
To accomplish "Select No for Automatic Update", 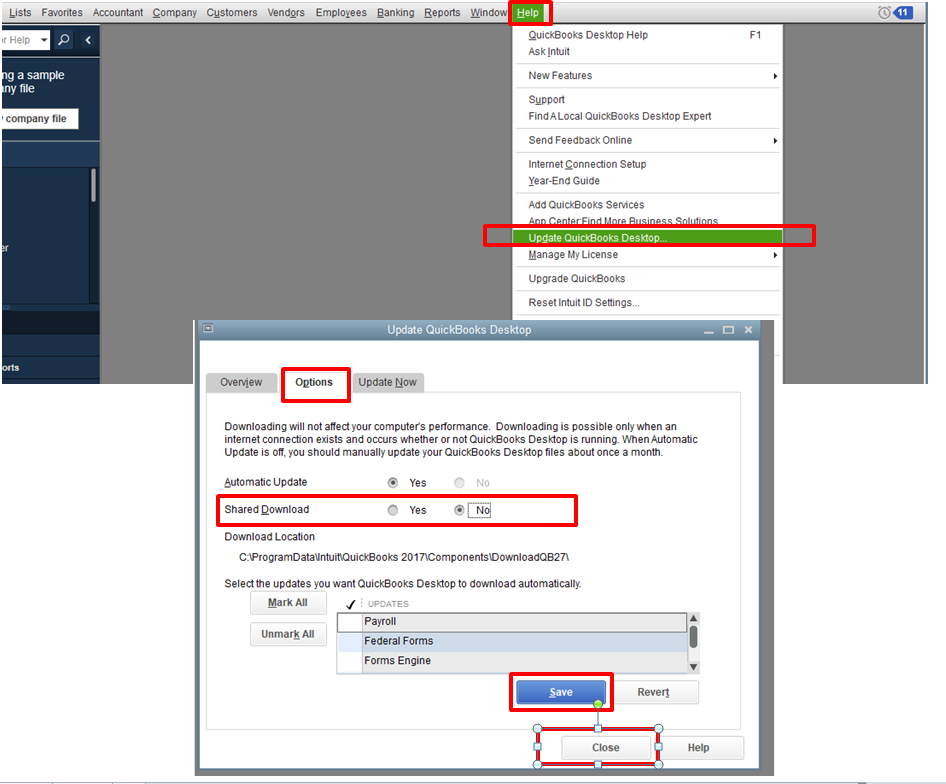I will [459, 483].
